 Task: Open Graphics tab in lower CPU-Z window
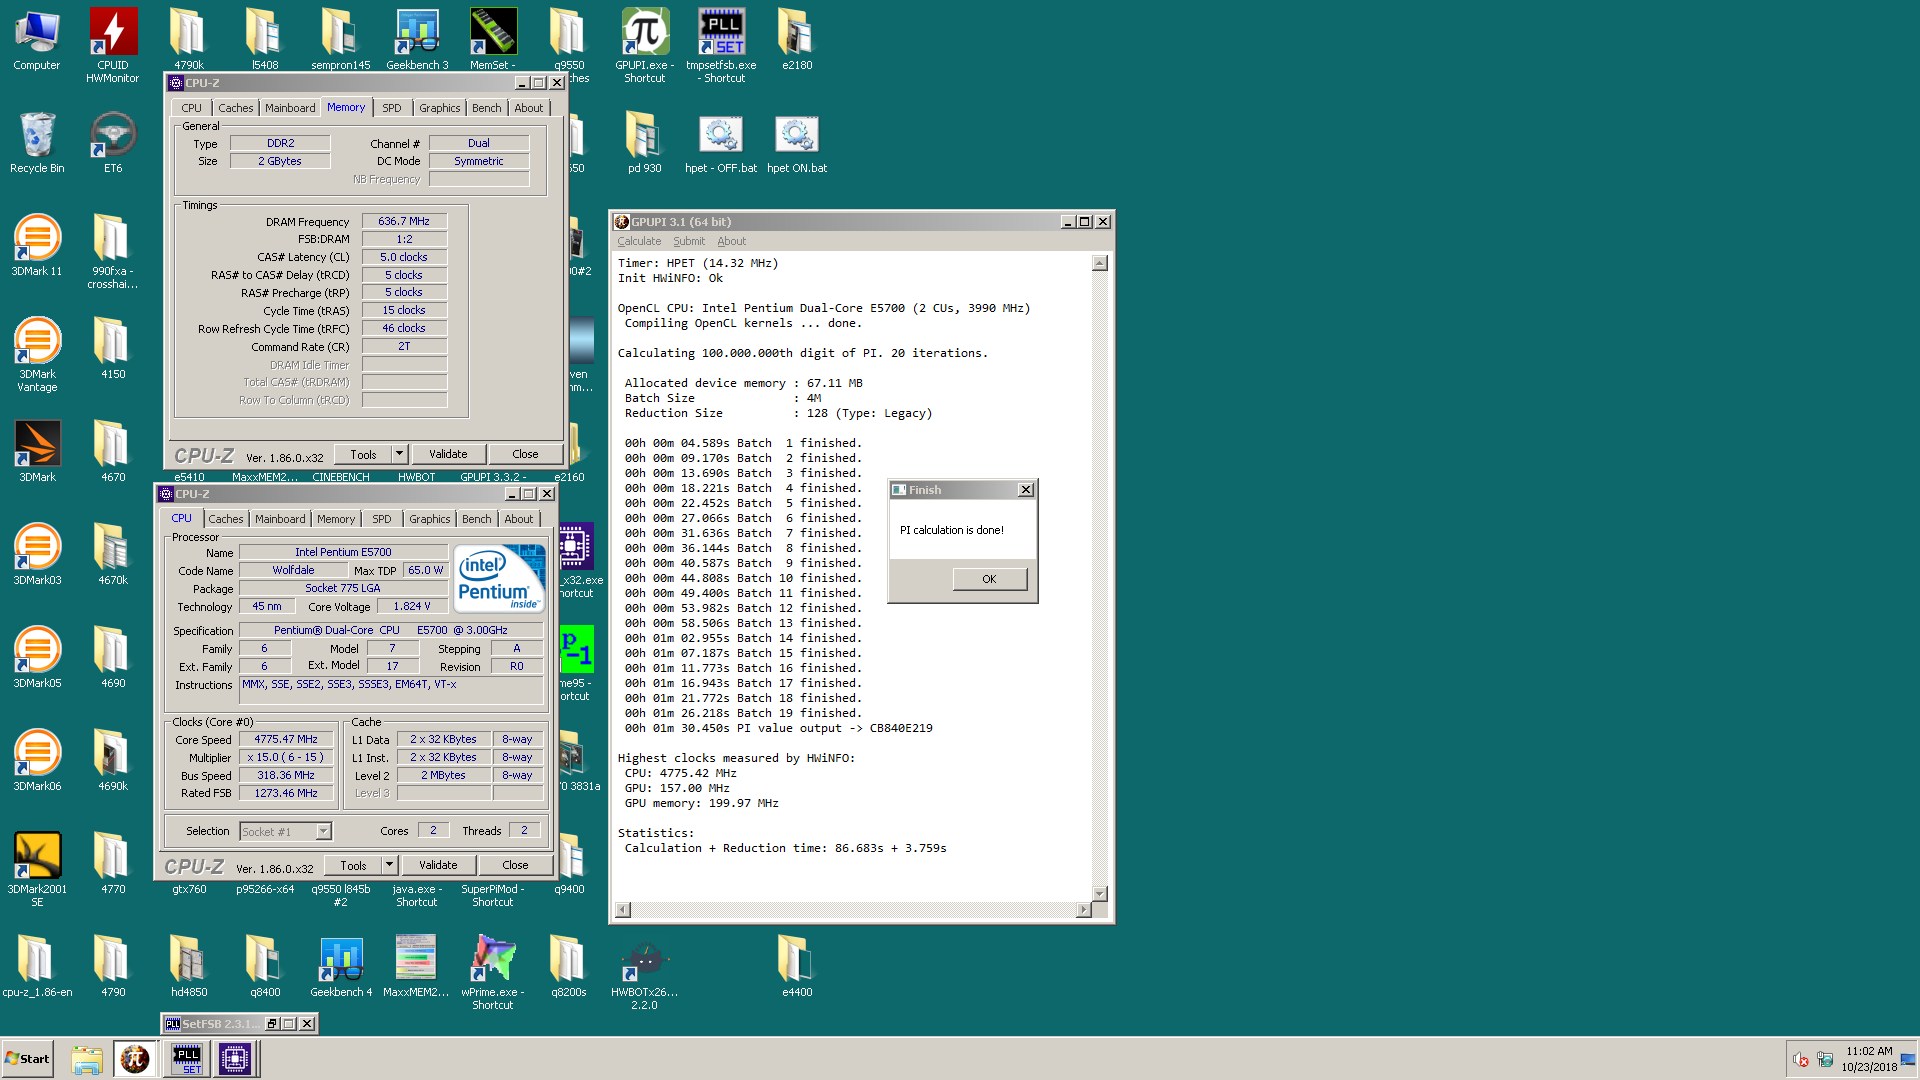[429, 519]
